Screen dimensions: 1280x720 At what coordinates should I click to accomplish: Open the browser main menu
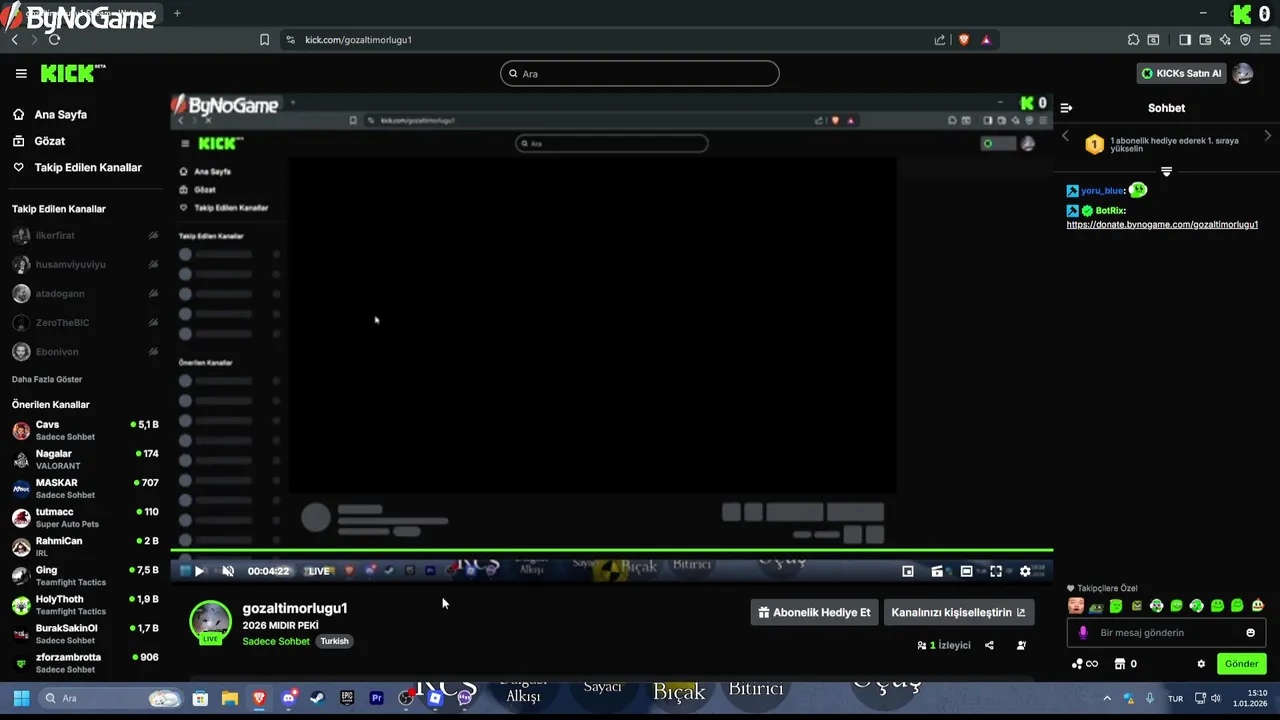1265,40
